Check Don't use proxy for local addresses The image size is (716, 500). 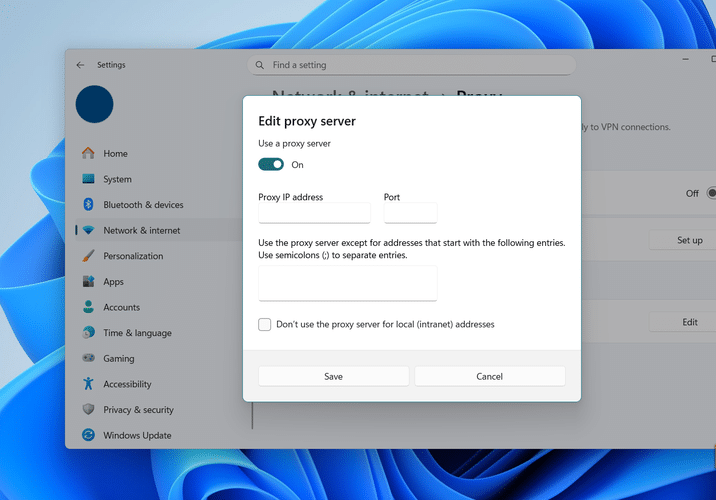point(264,324)
